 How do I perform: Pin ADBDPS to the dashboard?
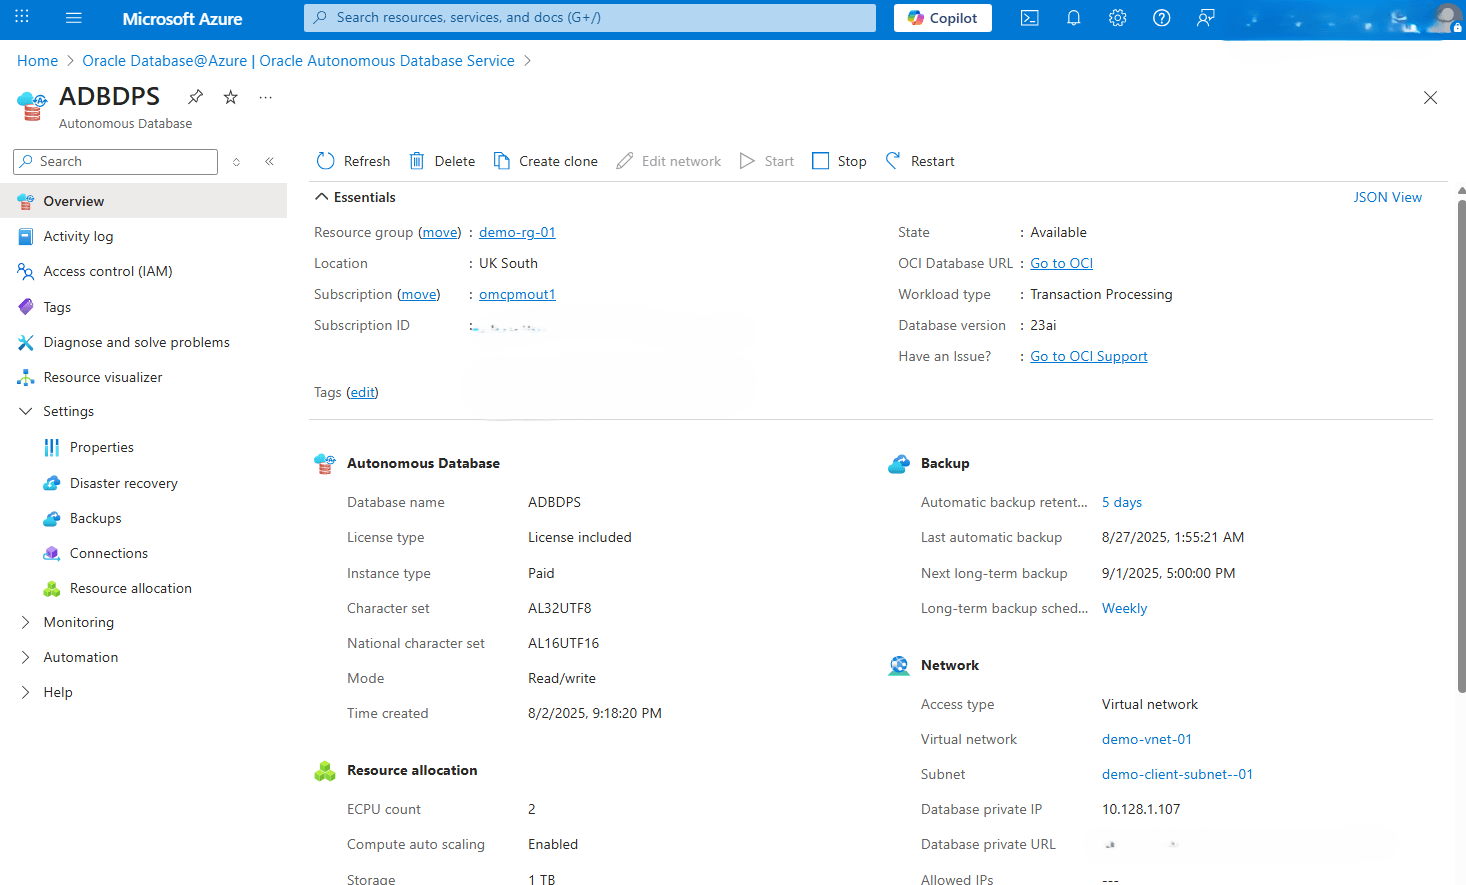pos(194,97)
